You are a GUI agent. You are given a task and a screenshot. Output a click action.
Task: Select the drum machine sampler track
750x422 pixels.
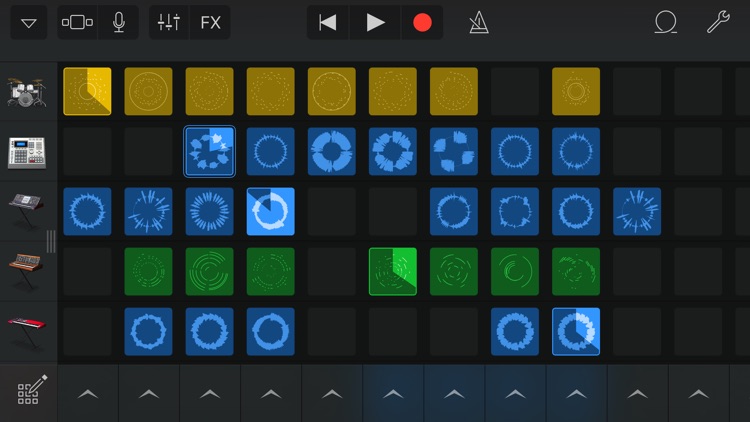click(x=27, y=152)
